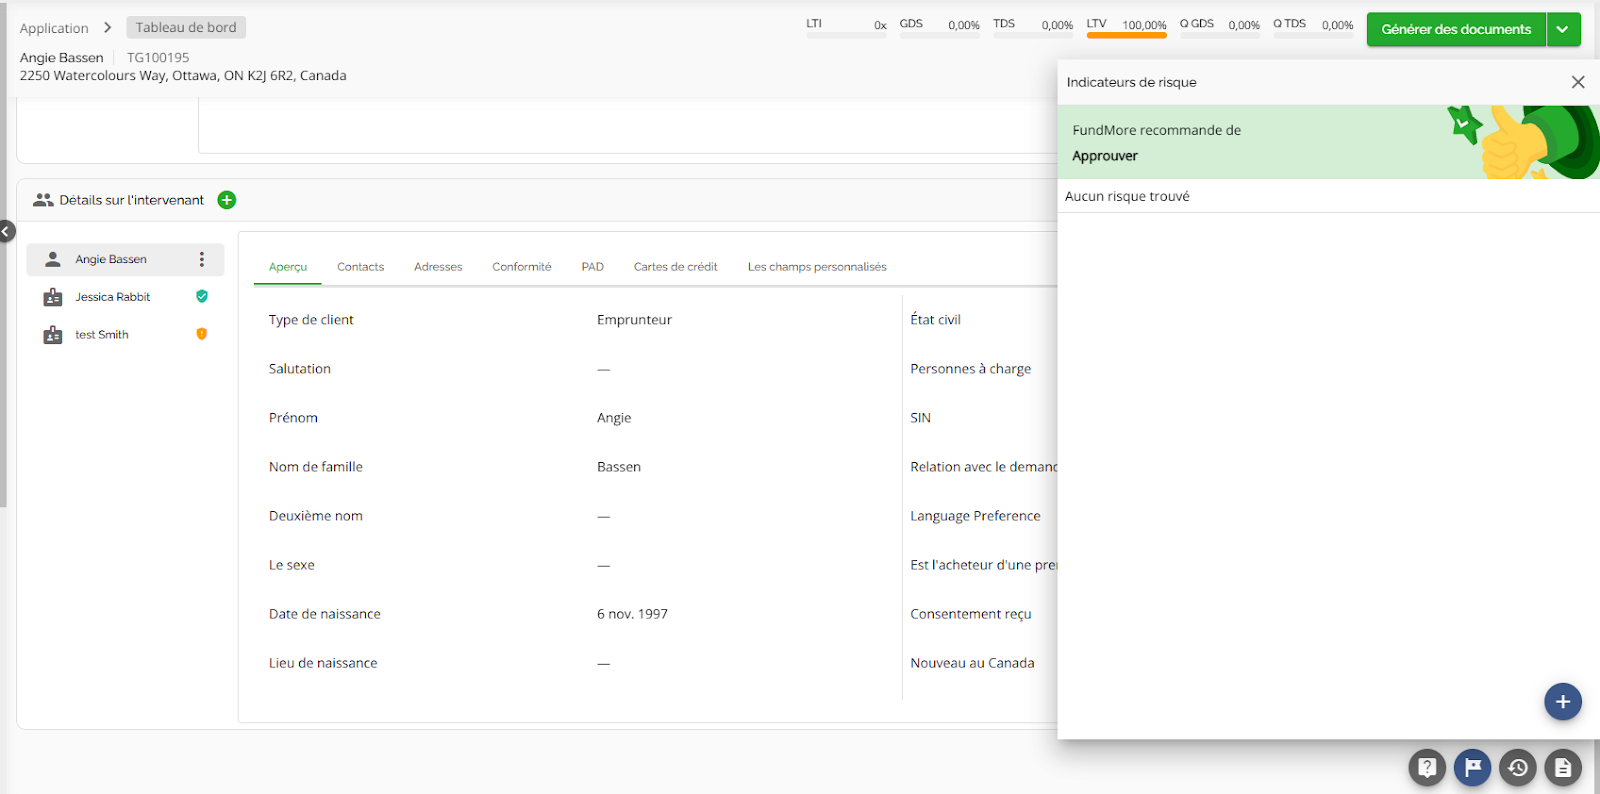Click test Smith's orange warning shield icon
1600x794 pixels.
pos(202,334)
